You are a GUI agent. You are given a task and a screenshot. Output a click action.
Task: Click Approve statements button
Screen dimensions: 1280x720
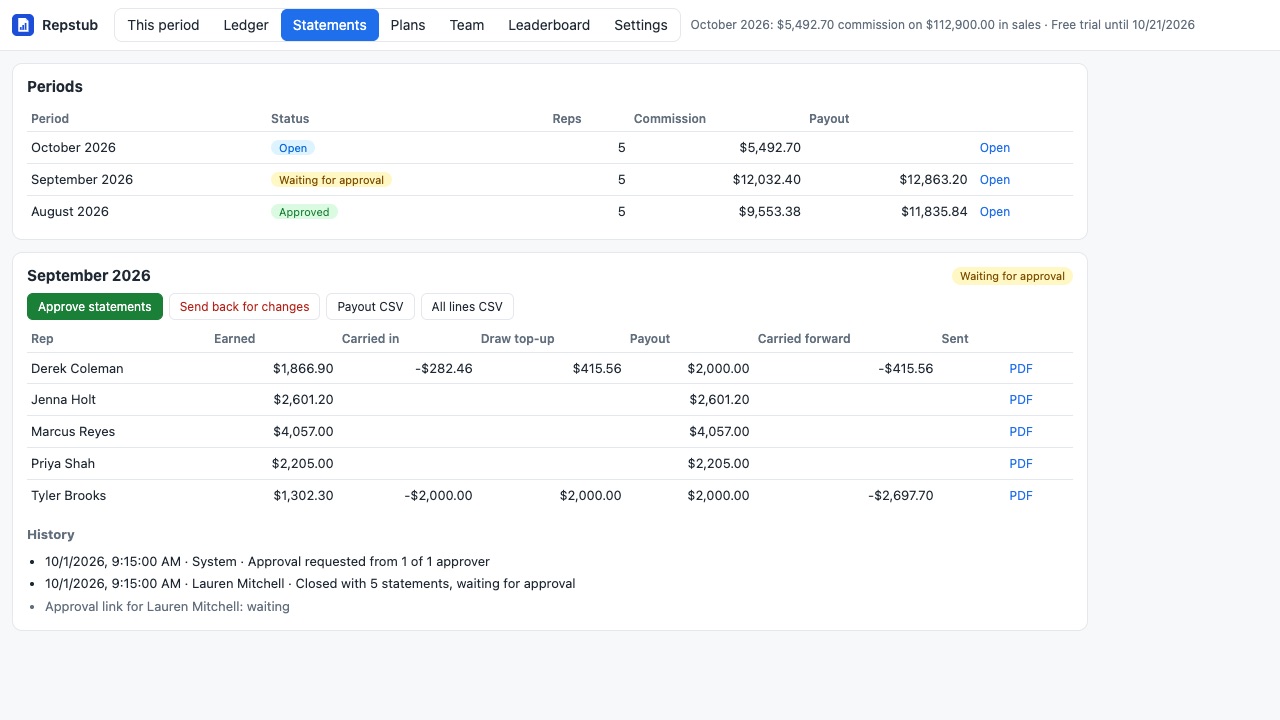tap(95, 307)
